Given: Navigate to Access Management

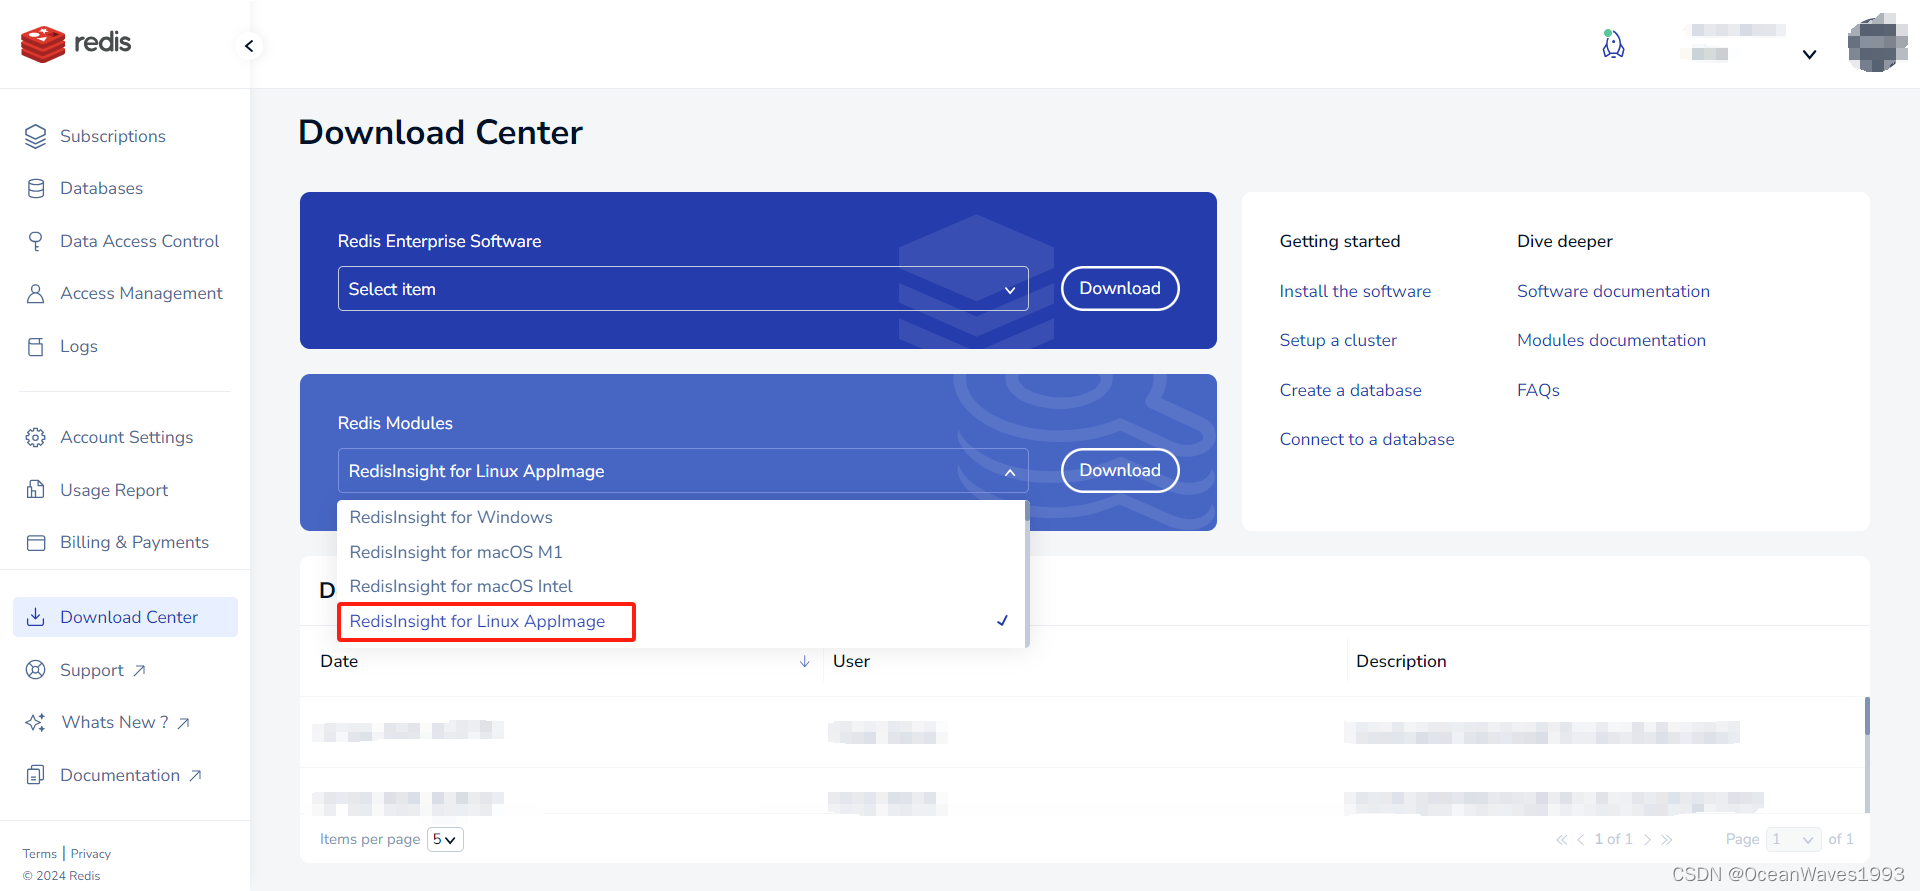Looking at the screenshot, I should 141,293.
